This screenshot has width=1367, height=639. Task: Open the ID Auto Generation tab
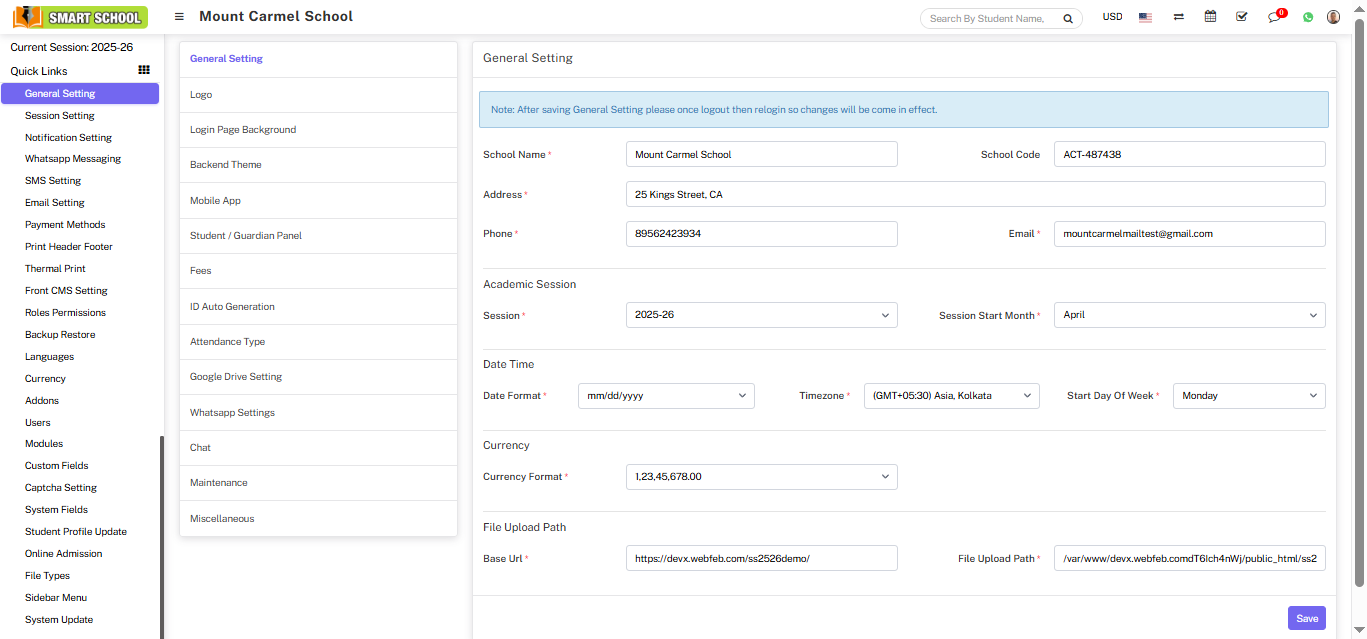[232, 307]
